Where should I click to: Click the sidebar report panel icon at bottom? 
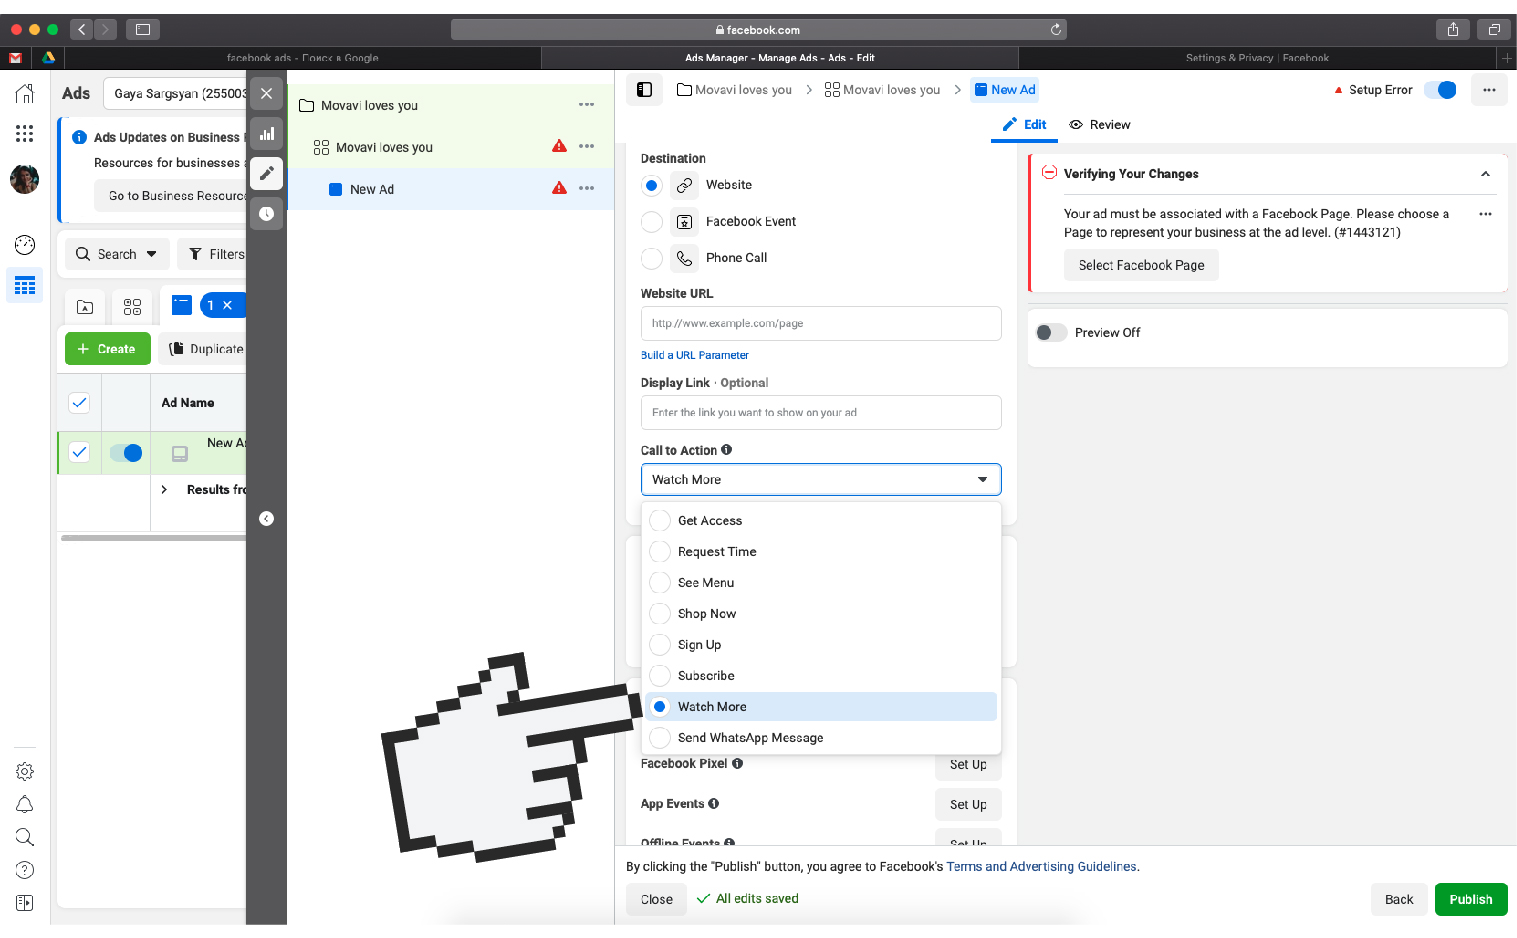25,903
